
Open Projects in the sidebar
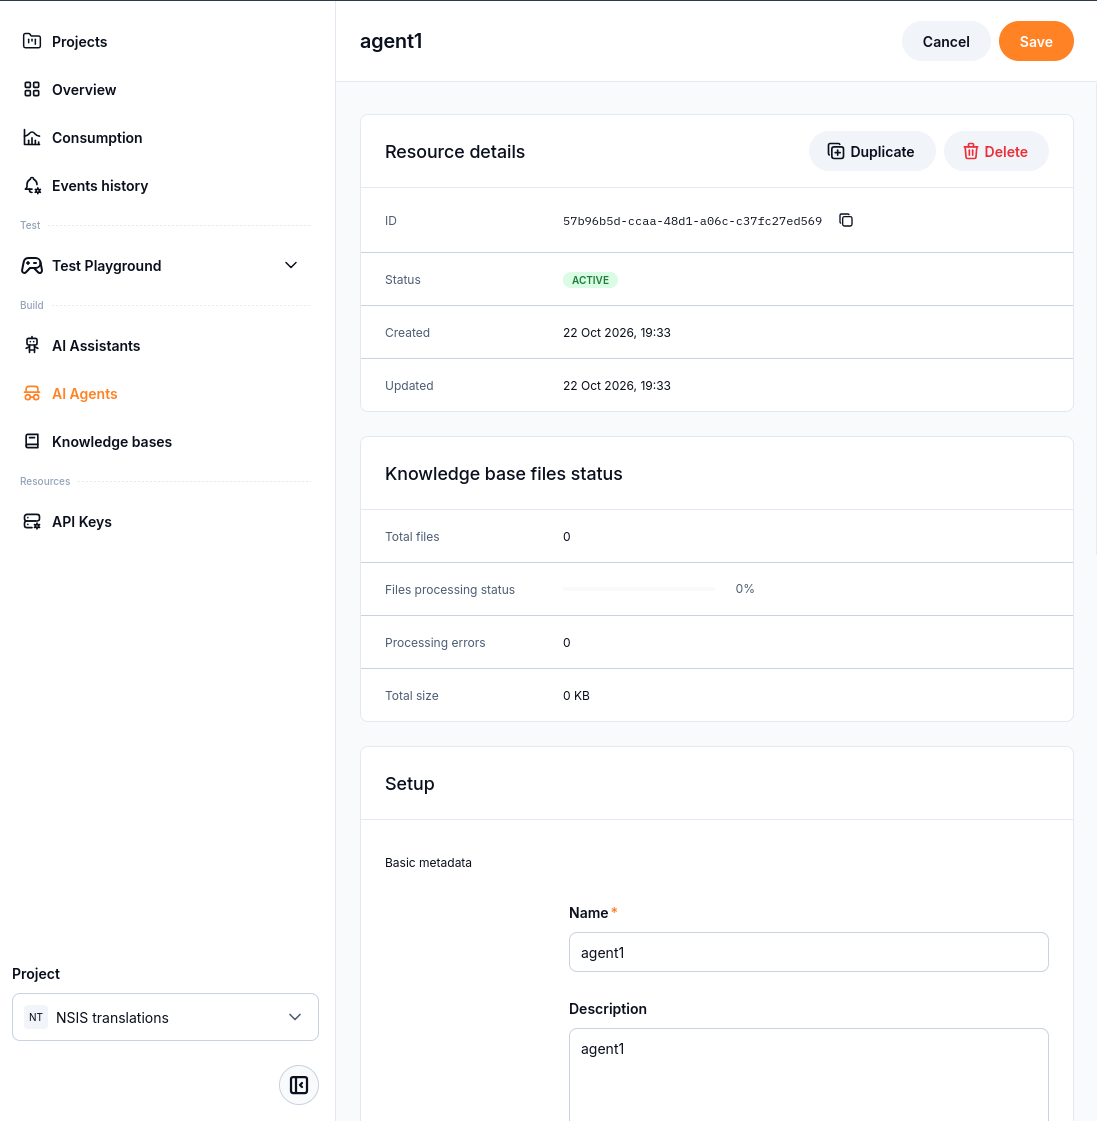click(79, 41)
